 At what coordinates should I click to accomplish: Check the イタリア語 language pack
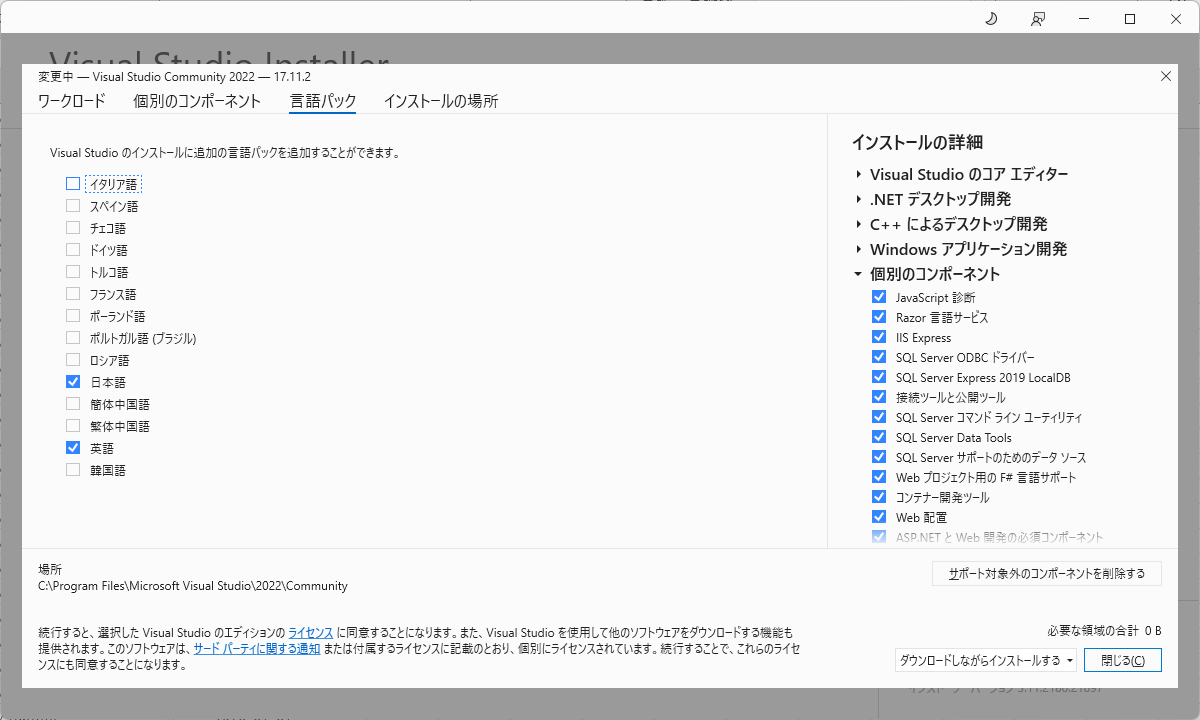73,184
